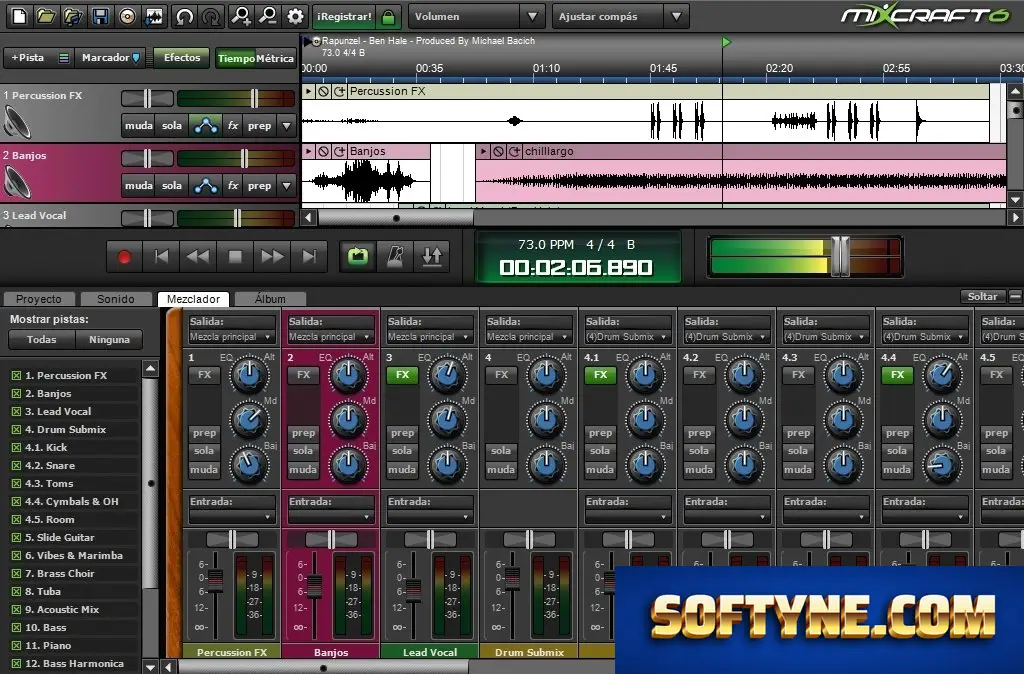The width and height of the screenshot is (1024, 674).
Task: Enable loop playback mode icon
Action: tap(358, 257)
